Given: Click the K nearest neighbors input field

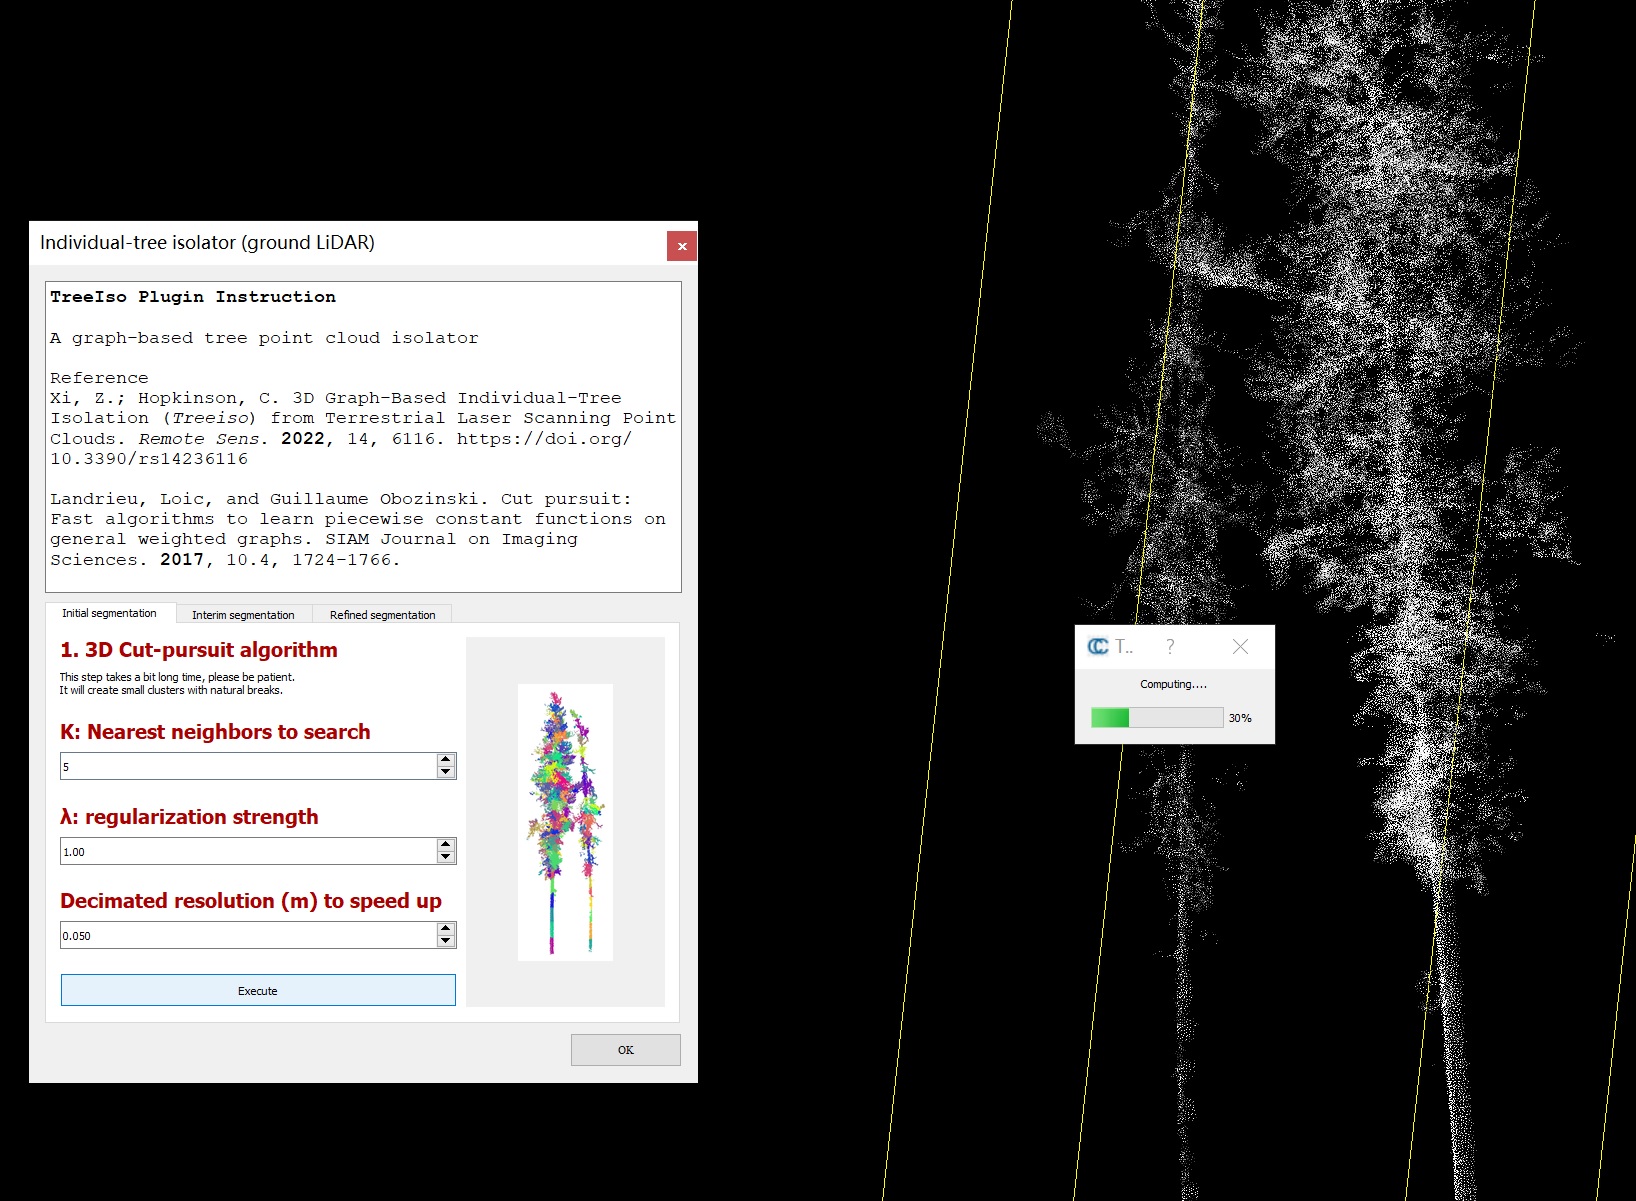Looking at the screenshot, I should tap(247, 767).
